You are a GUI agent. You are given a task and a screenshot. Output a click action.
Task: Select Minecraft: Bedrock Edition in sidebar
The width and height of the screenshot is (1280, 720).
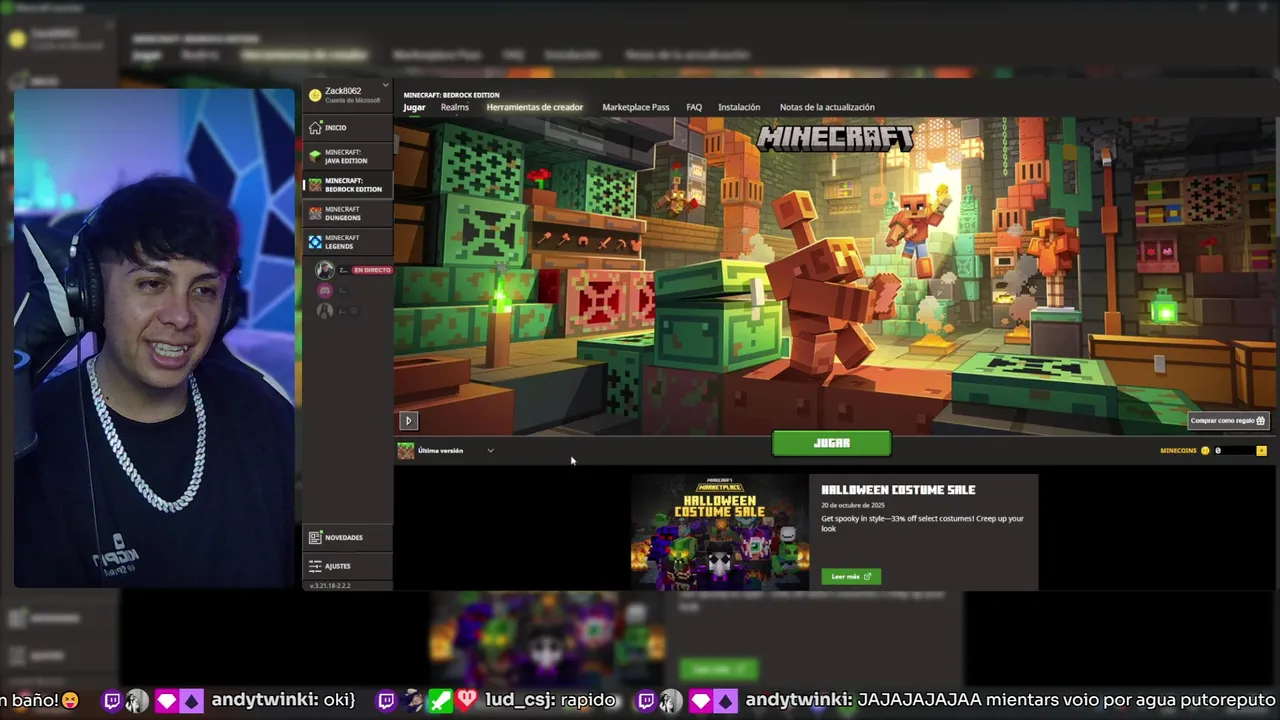347,185
